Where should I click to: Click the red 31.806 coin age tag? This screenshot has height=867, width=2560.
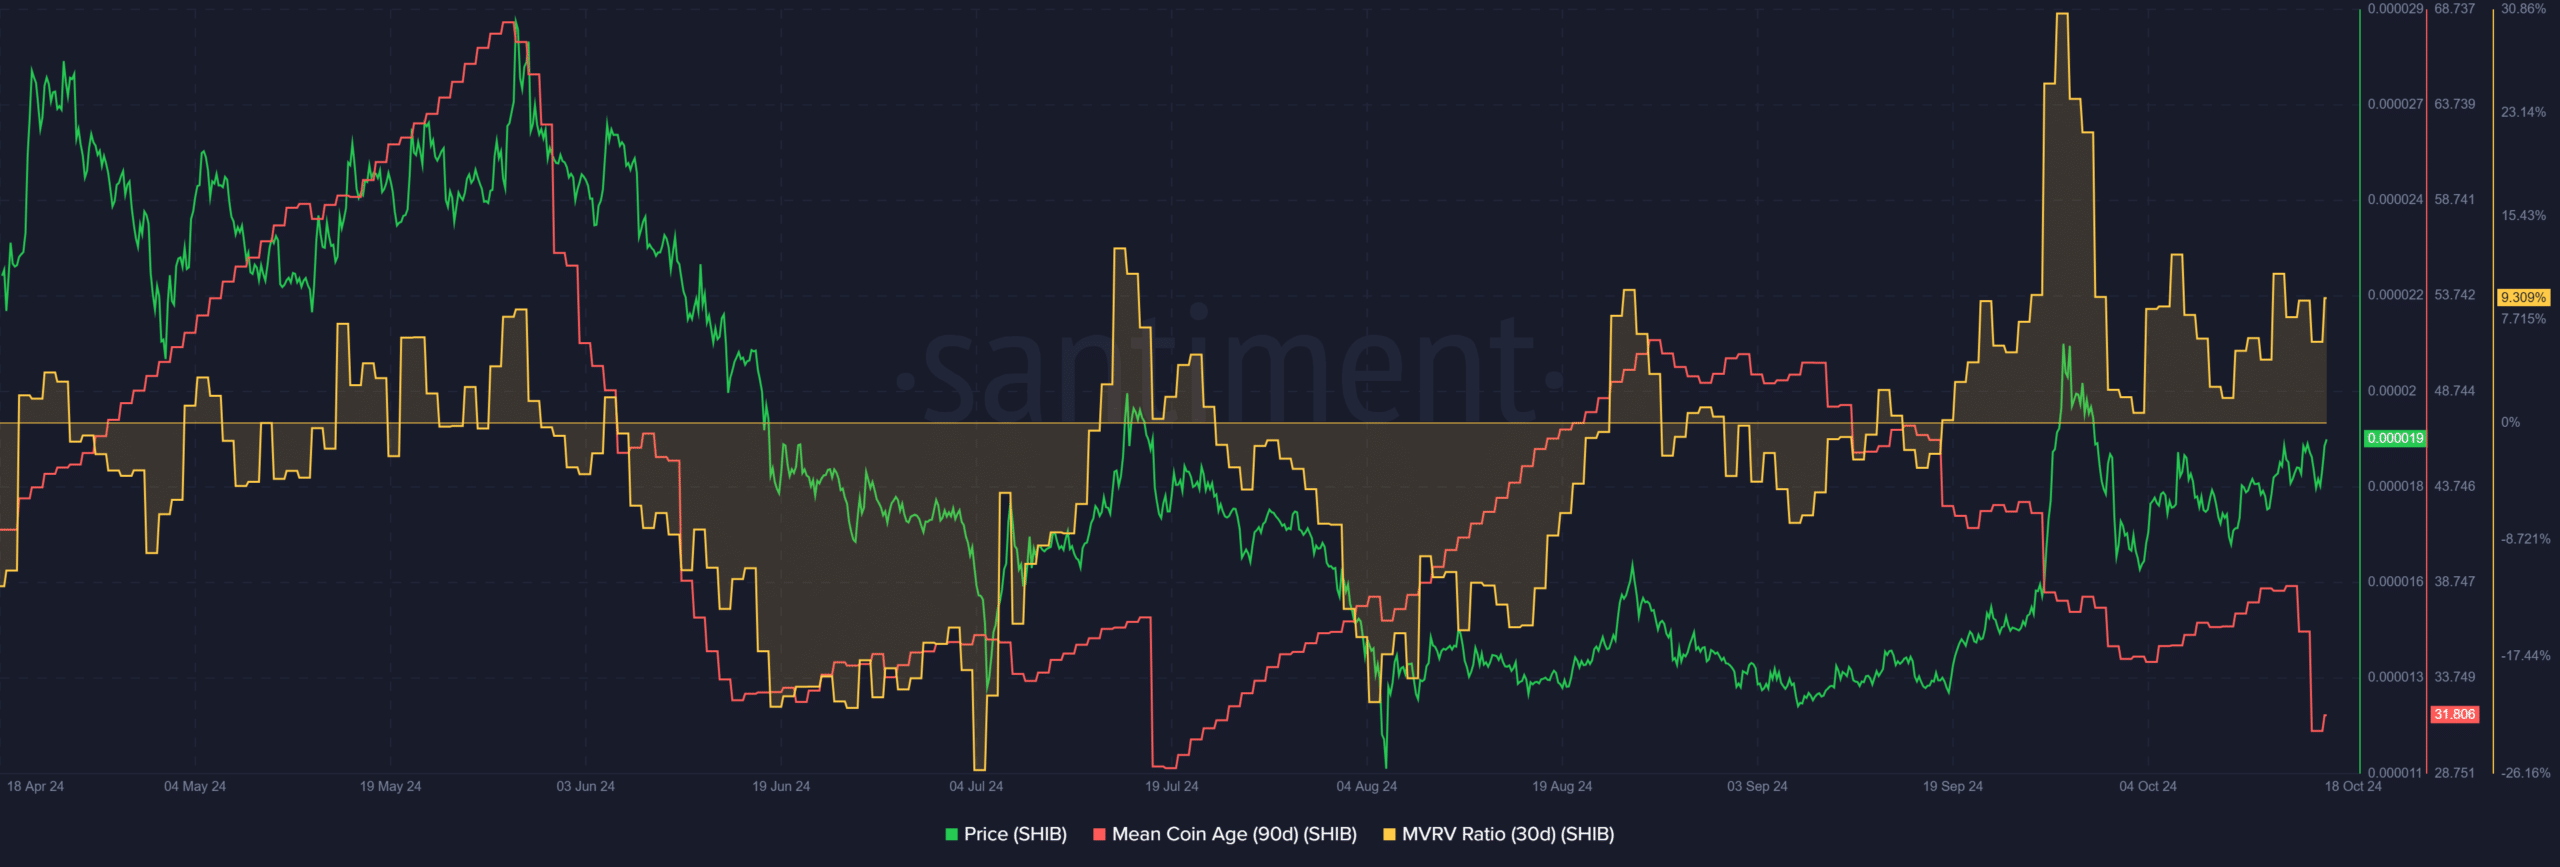coord(2455,714)
